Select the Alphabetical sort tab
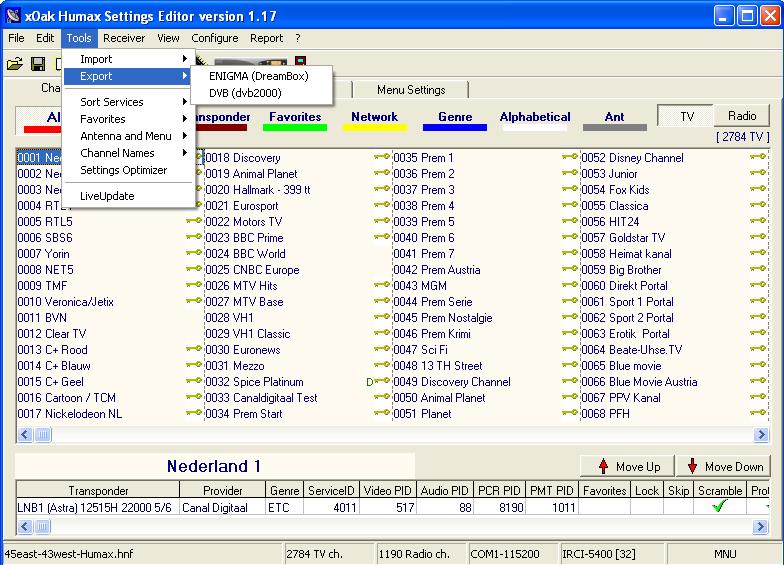 [x=535, y=120]
